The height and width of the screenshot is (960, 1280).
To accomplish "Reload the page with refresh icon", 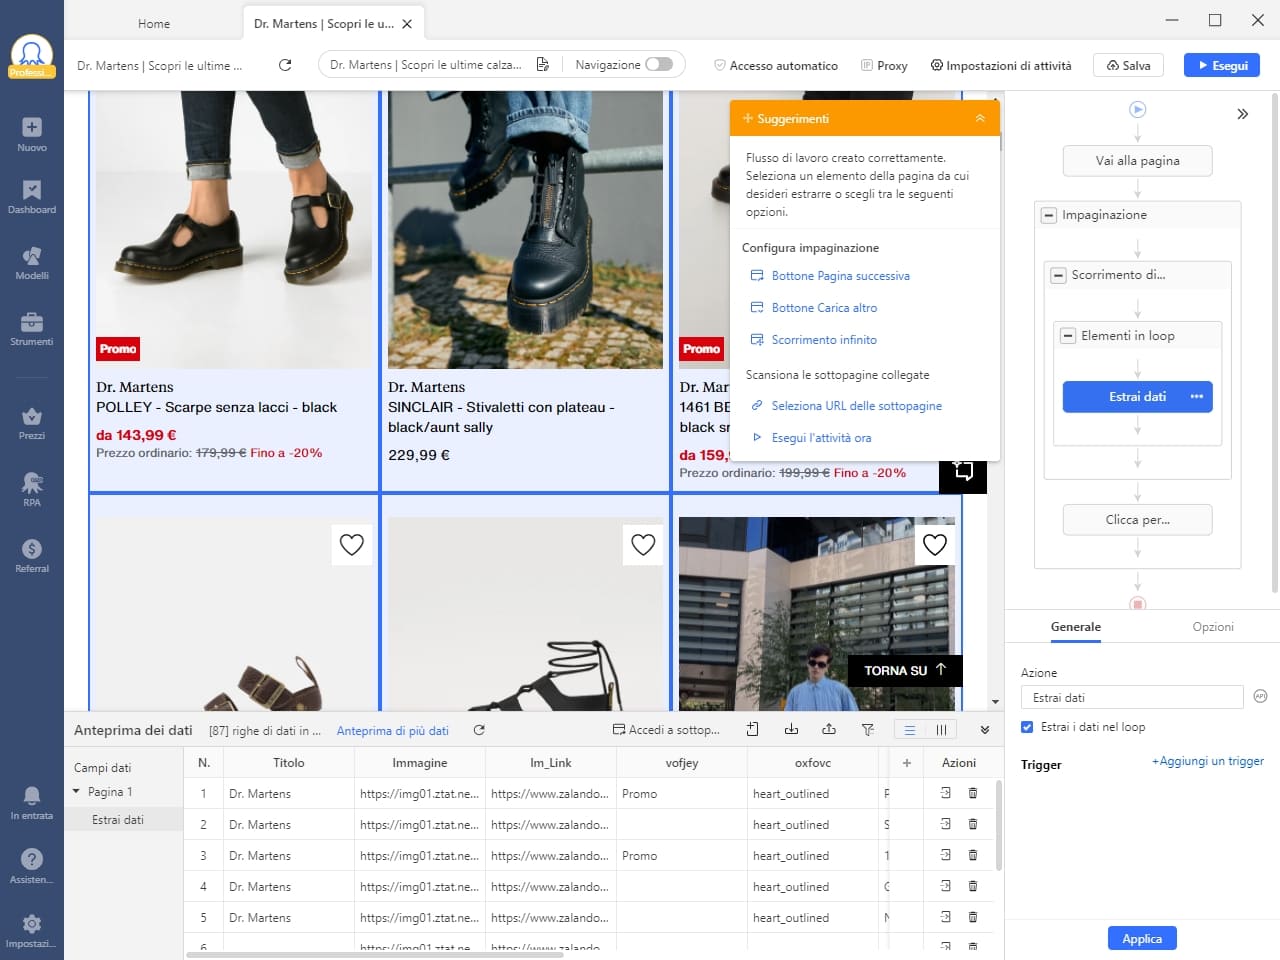I will [x=285, y=65].
